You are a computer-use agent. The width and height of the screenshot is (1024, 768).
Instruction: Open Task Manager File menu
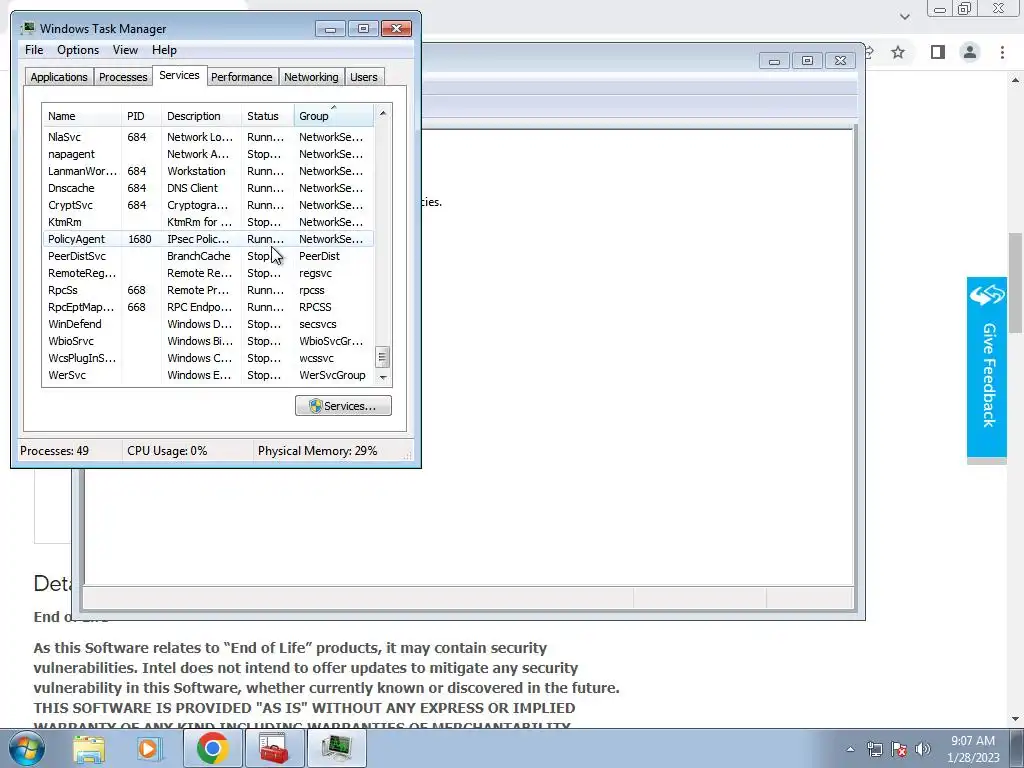click(34, 50)
